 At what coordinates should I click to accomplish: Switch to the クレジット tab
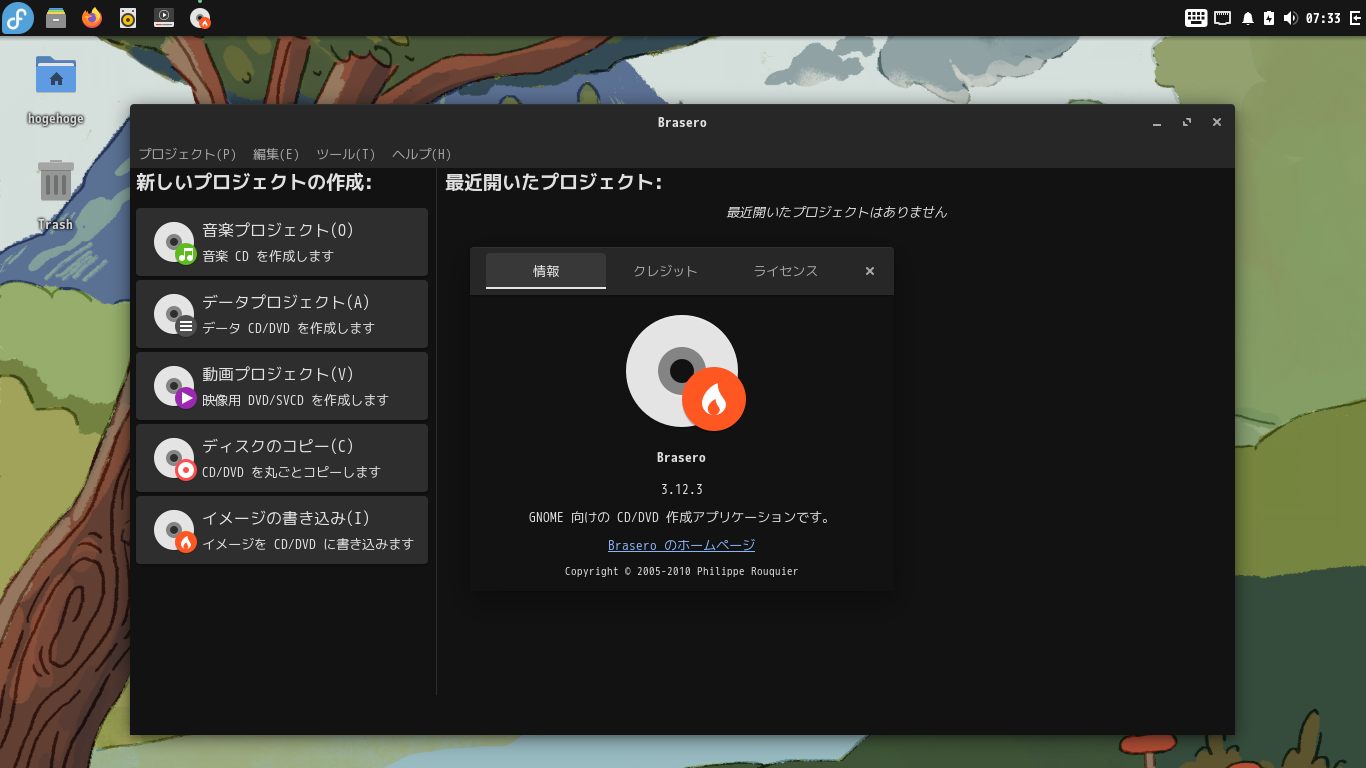coord(666,271)
